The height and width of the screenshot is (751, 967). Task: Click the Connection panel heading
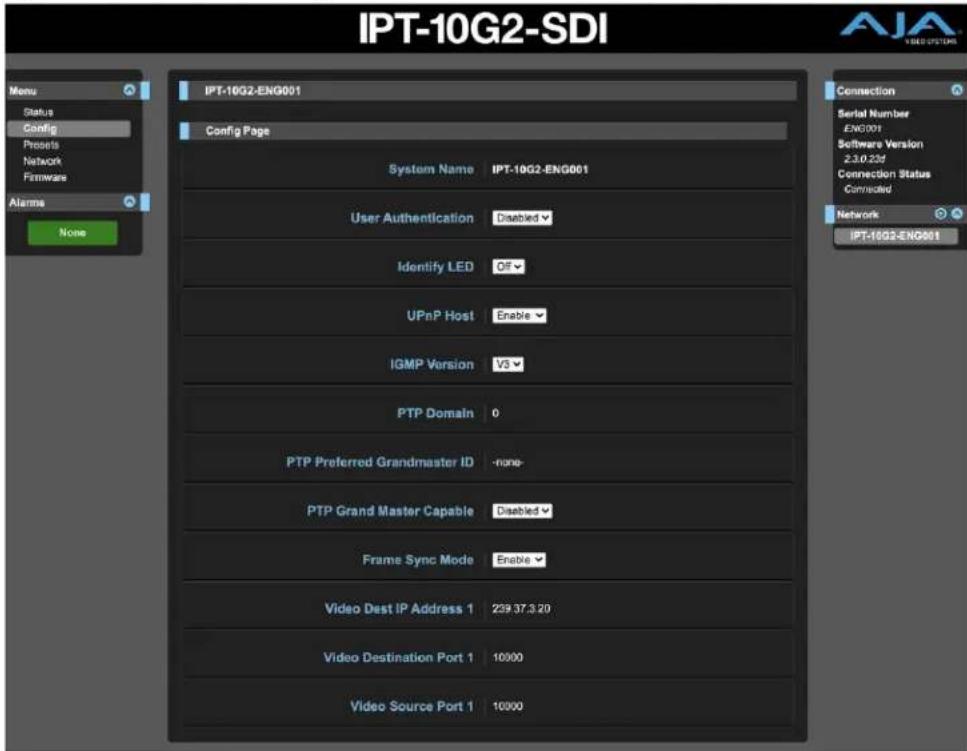pos(865,91)
